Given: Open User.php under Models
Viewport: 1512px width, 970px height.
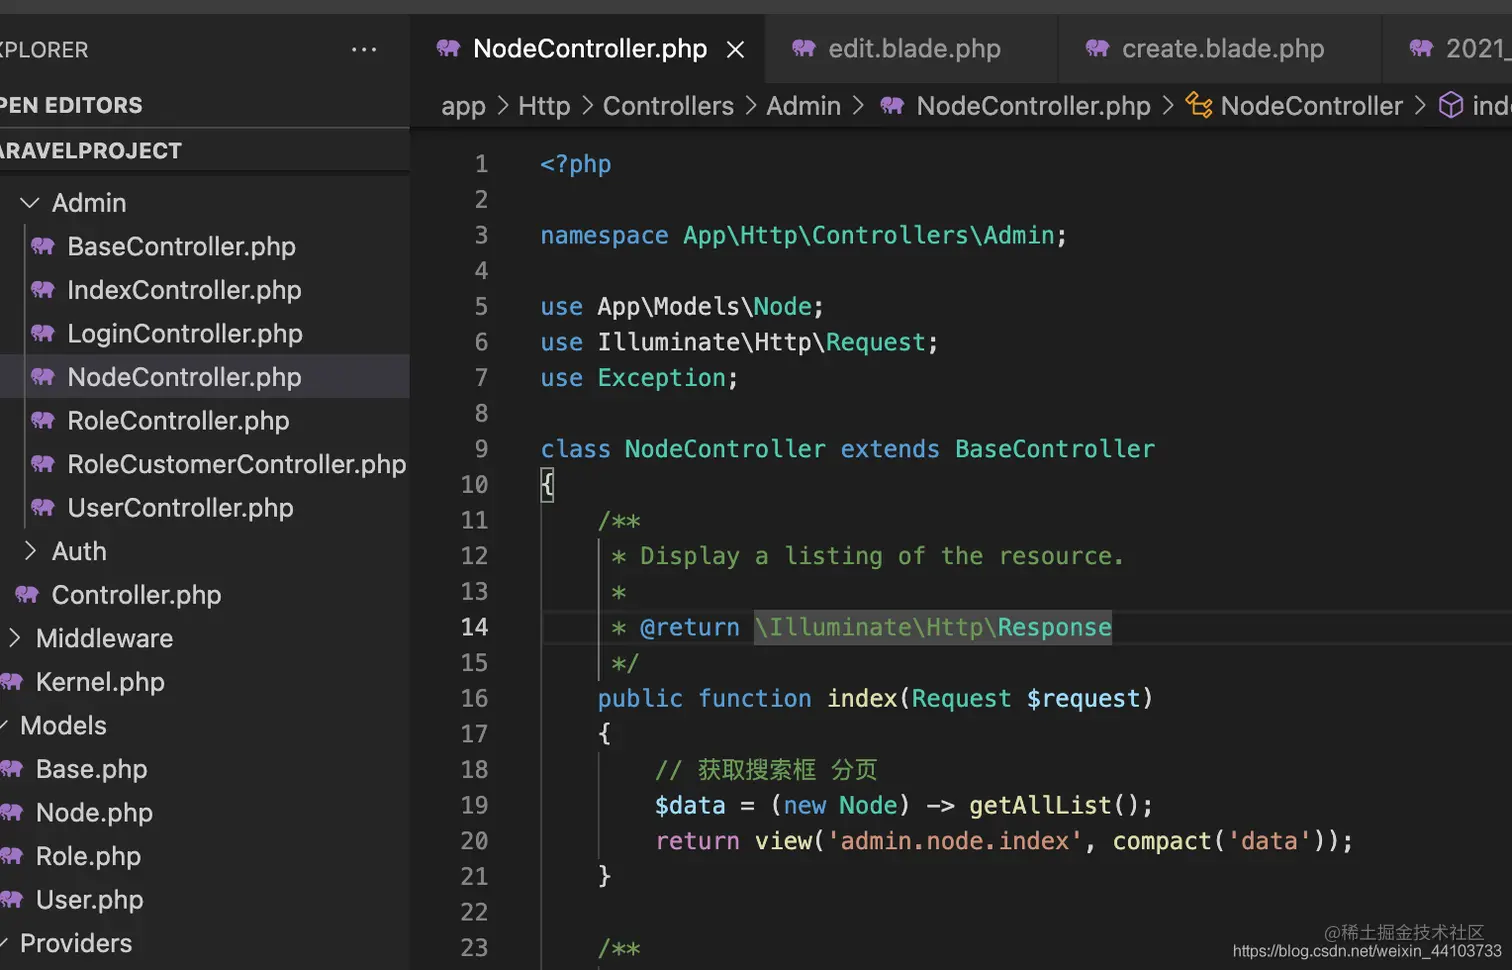Looking at the screenshot, I should click(x=89, y=900).
